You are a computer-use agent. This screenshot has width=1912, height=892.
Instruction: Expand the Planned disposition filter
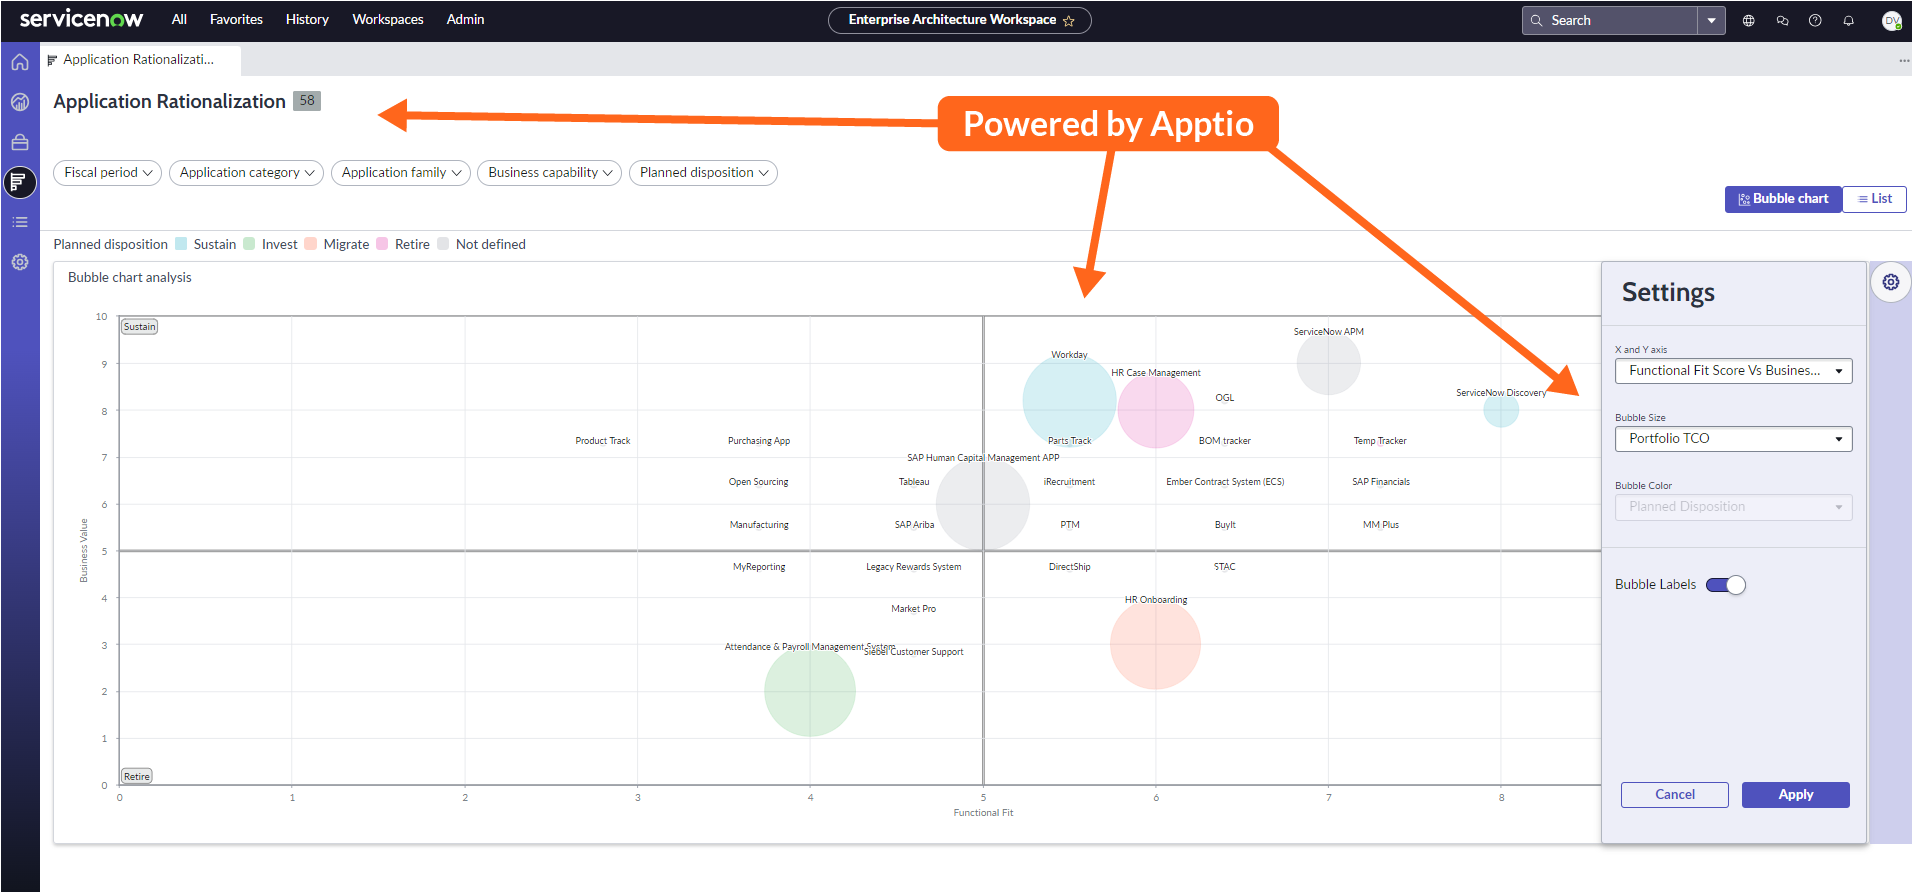click(x=703, y=173)
